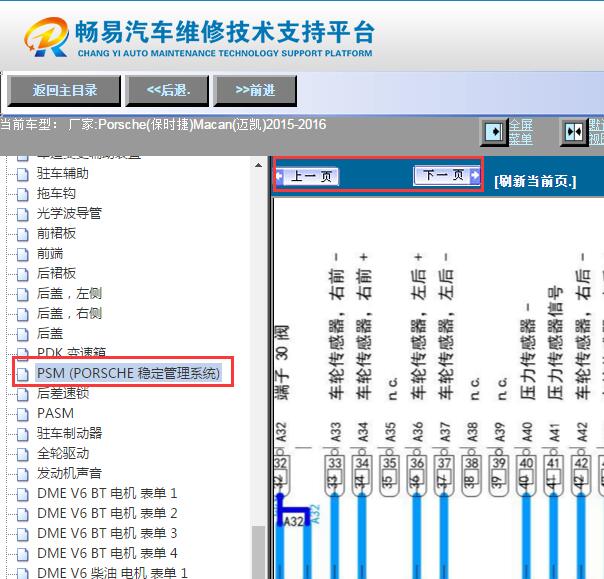604x579 pixels.
Task: Click the page icon beside 驻车制动器
Action: [x=23, y=434]
